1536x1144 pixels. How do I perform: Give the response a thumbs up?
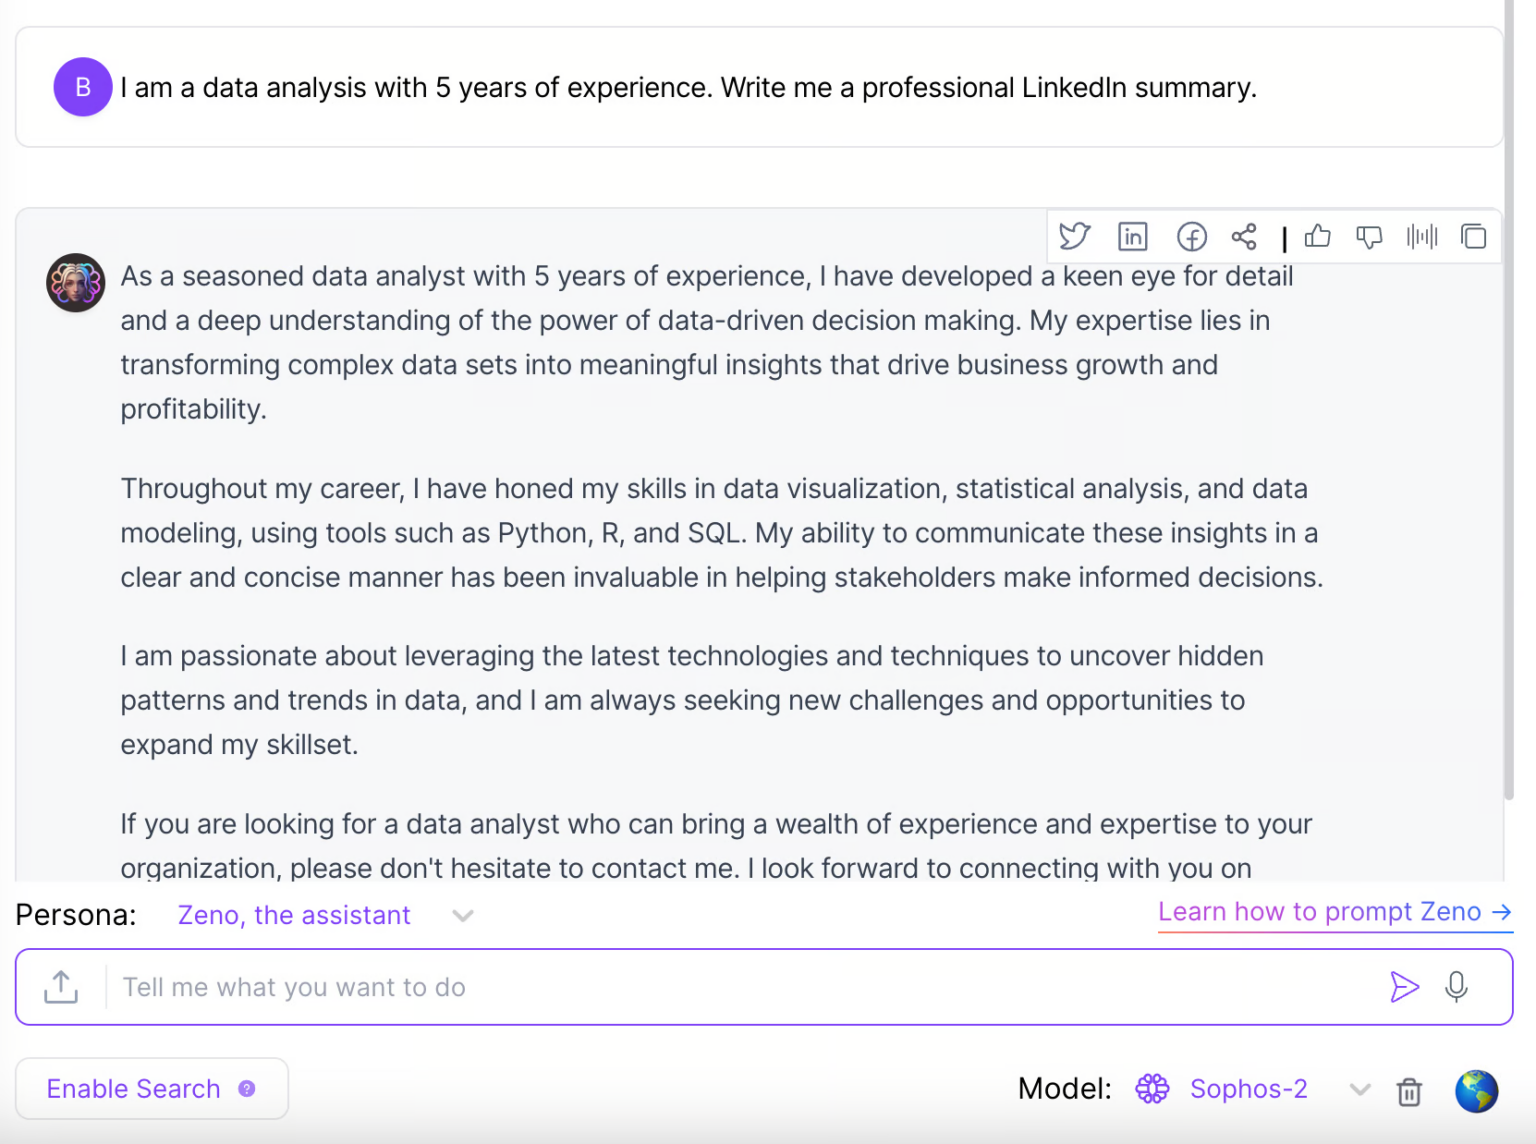click(x=1318, y=237)
